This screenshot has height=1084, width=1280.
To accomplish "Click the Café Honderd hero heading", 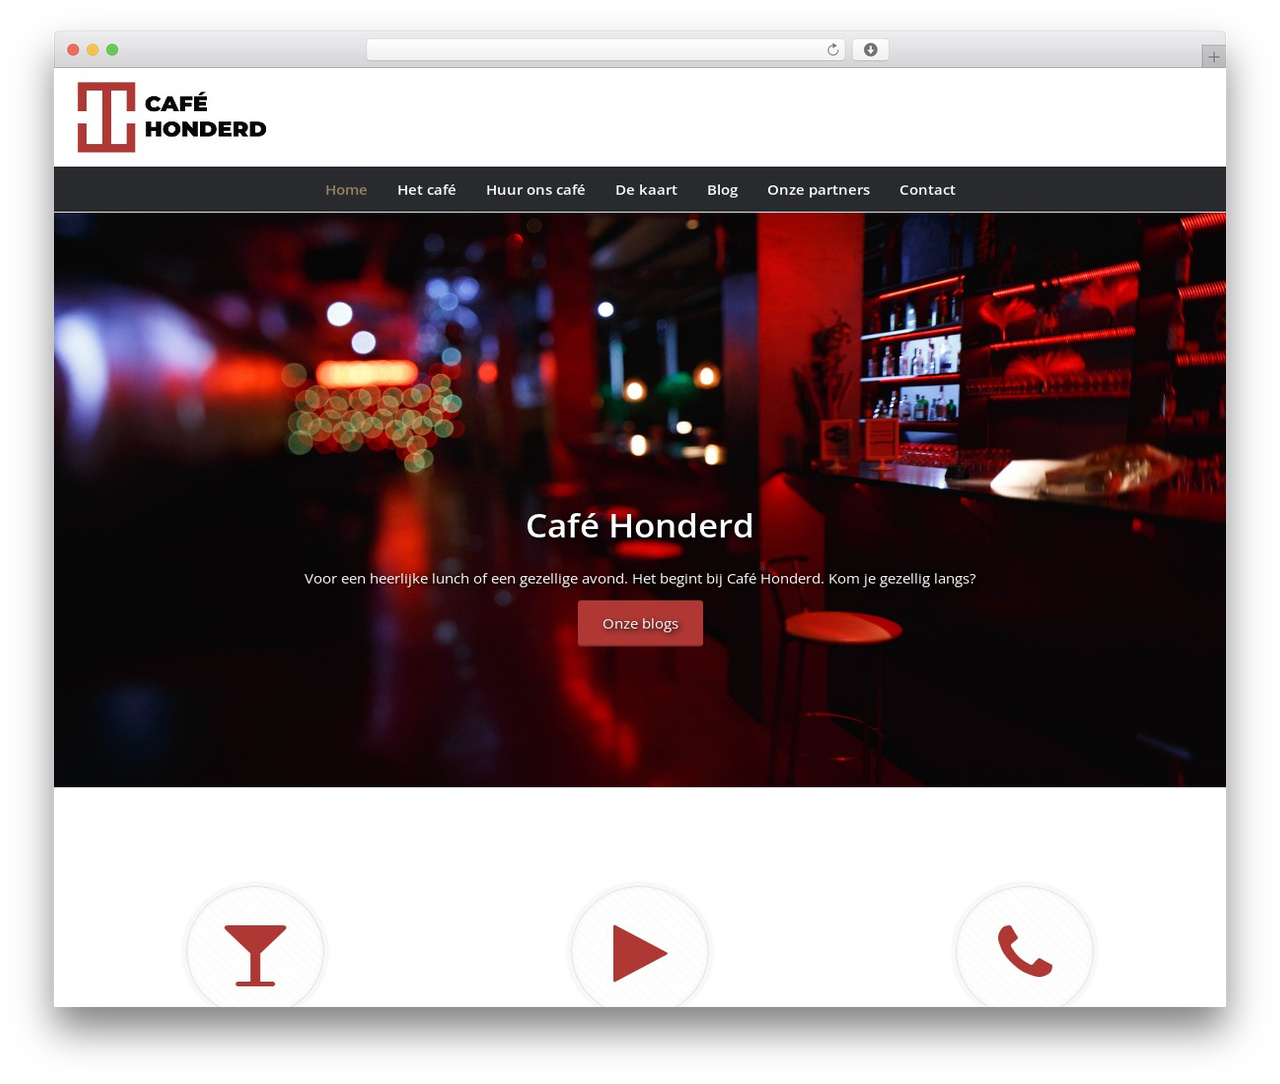I will pyautogui.click(x=640, y=526).
